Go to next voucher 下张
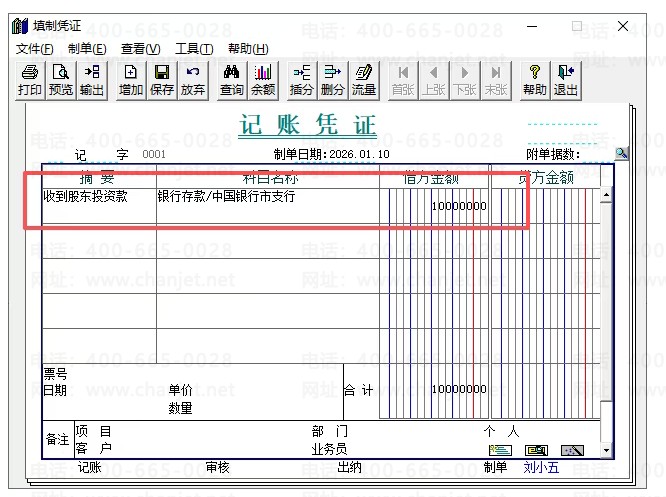The image size is (666, 497). click(x=465, y=80)
